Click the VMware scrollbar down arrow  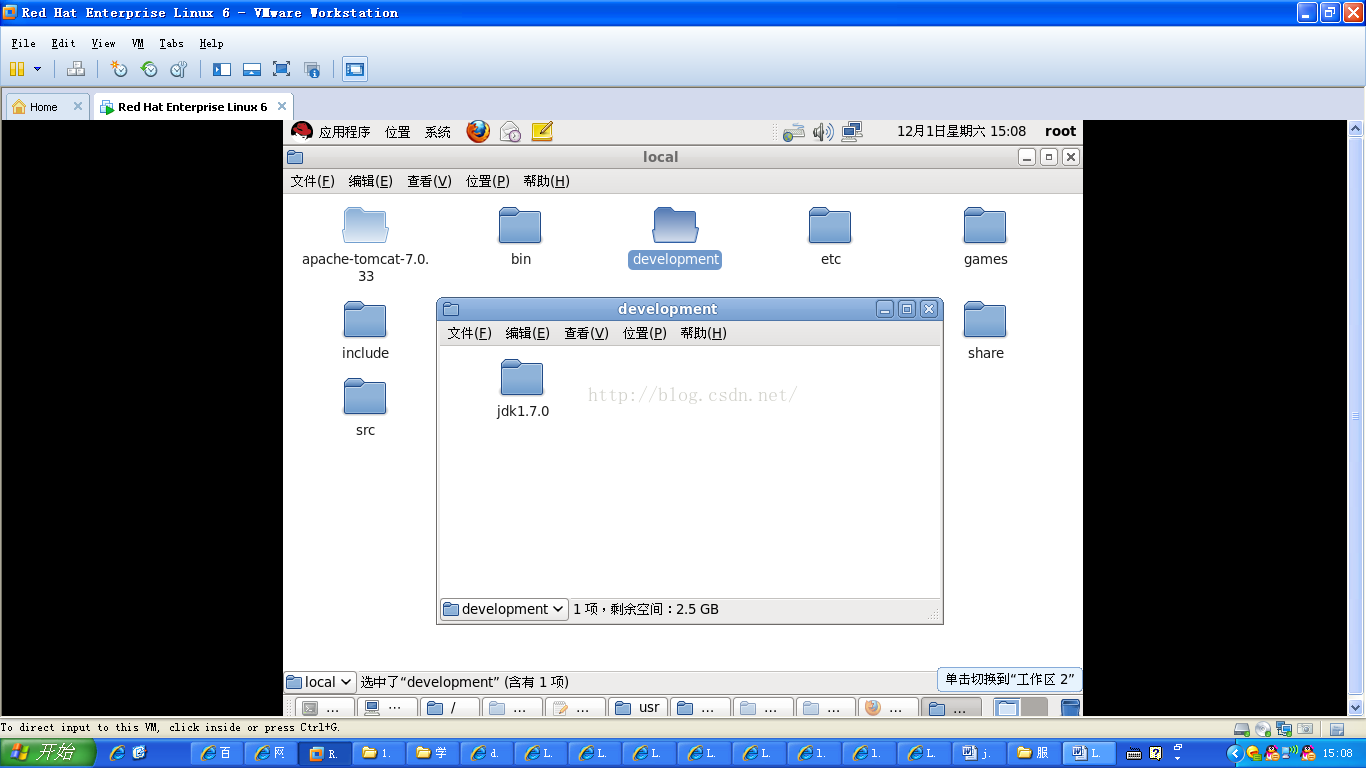coord(1357,705)
